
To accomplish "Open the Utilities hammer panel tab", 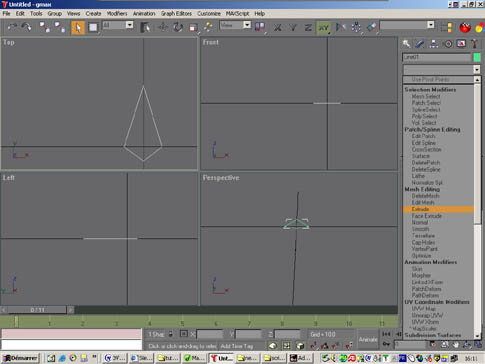I will (x=475, y=44).
